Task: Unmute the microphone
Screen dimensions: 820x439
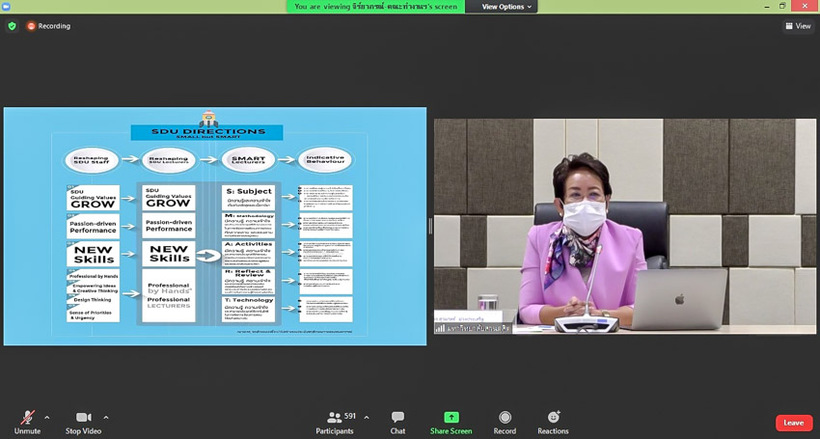Action: coord(27,423)
